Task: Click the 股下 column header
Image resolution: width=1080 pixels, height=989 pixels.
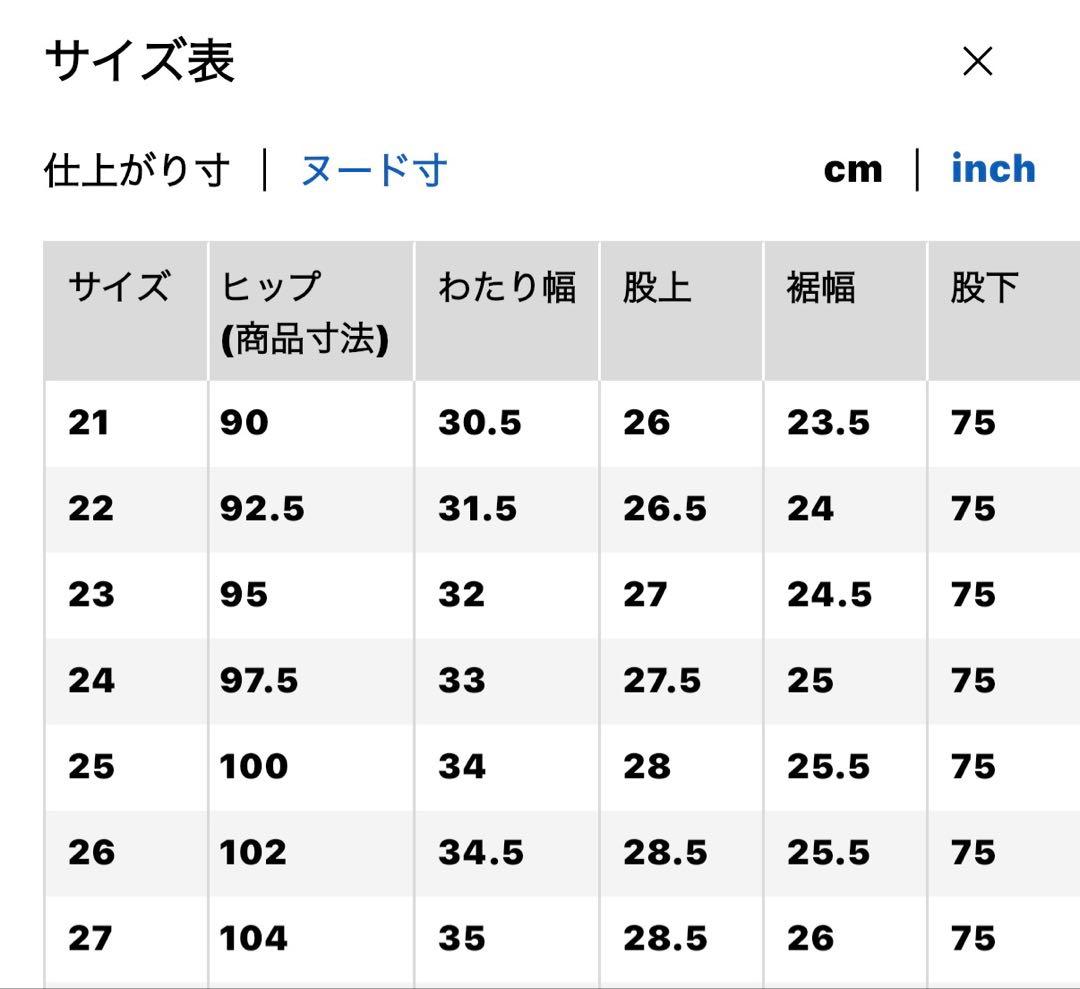Action: pos(1004,311)
